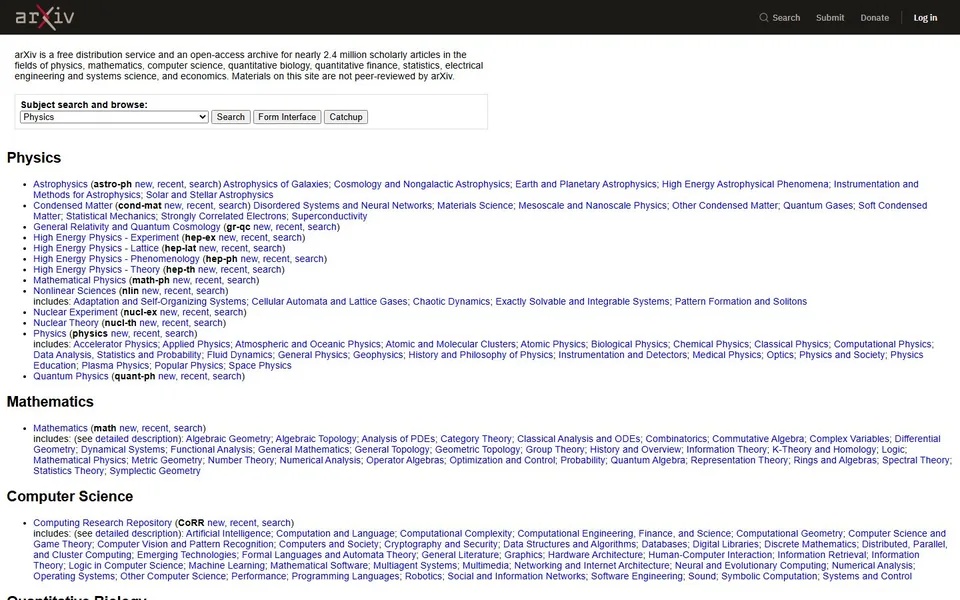Open Computing Research Repository link
Image resolution: width=960 pixels, height=600 pixels.
click(102, 523)
